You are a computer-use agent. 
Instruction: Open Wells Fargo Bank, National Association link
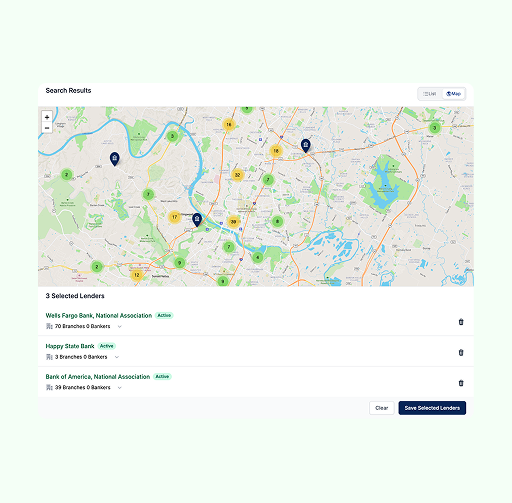click(99, 315)
